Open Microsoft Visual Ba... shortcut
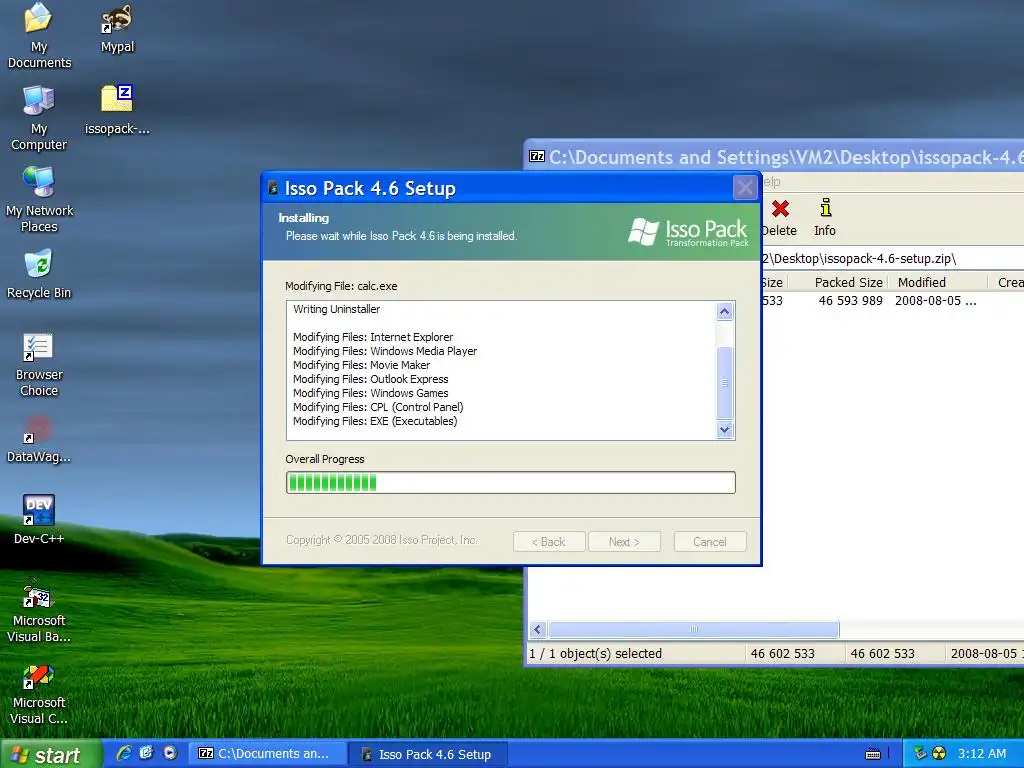The height and width of the screenshot is (768, 1024). [39, 611]
